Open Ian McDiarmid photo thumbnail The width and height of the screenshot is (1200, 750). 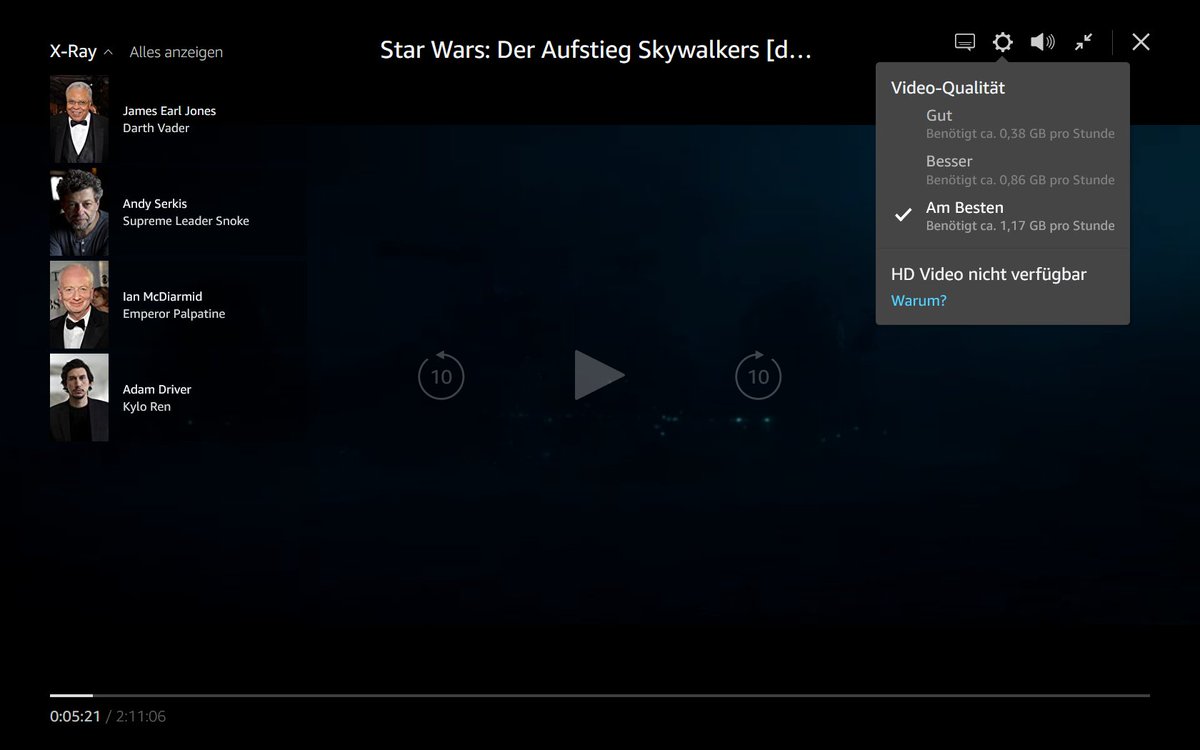click(x=79, y=305)
